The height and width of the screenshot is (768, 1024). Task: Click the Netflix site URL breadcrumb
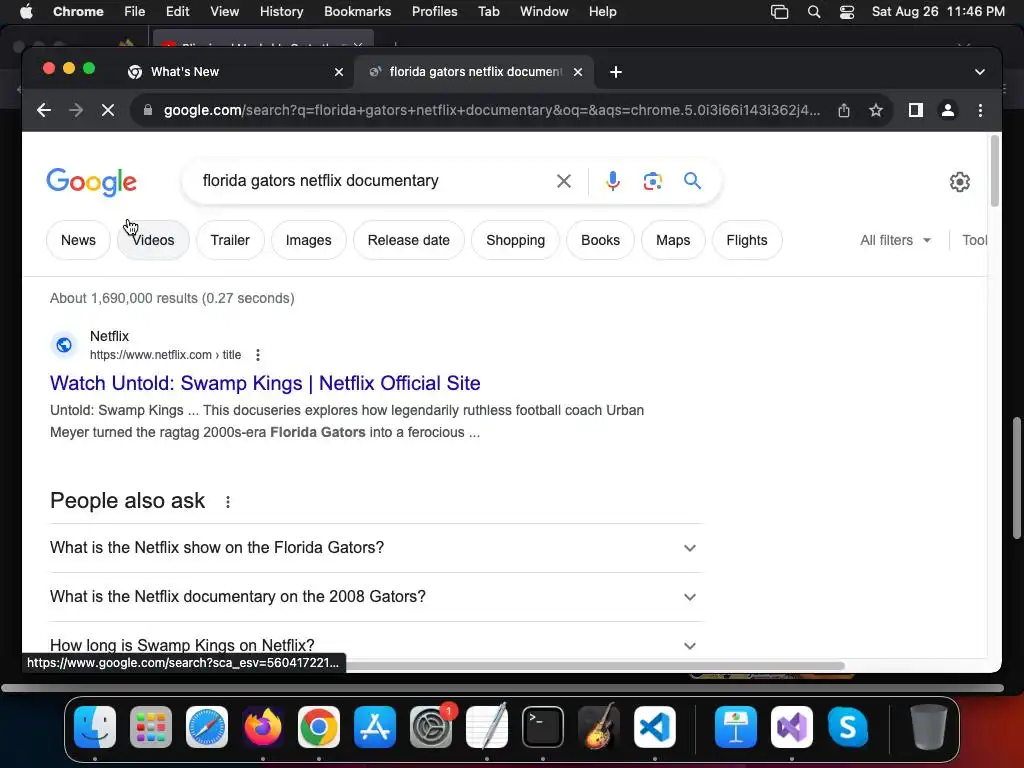[165, 355]
